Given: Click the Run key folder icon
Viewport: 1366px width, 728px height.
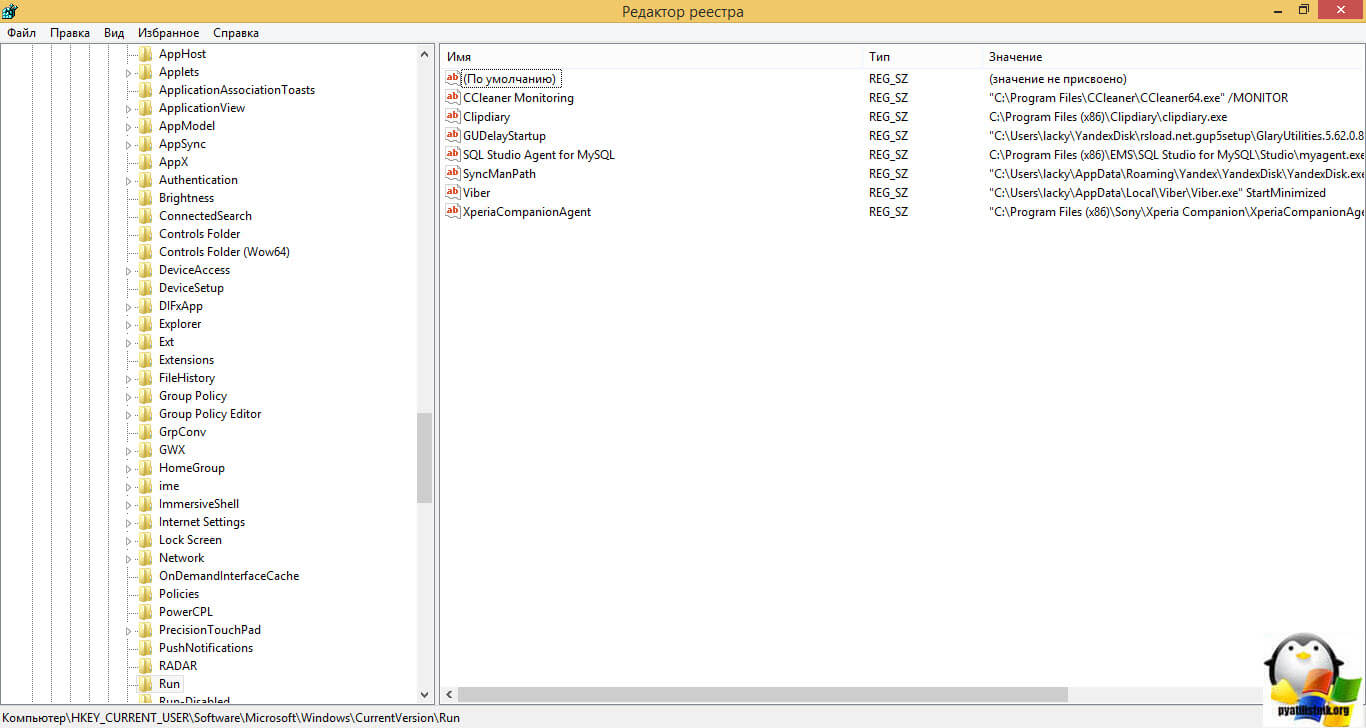Looking at the screenshot, I should point(145,684).
